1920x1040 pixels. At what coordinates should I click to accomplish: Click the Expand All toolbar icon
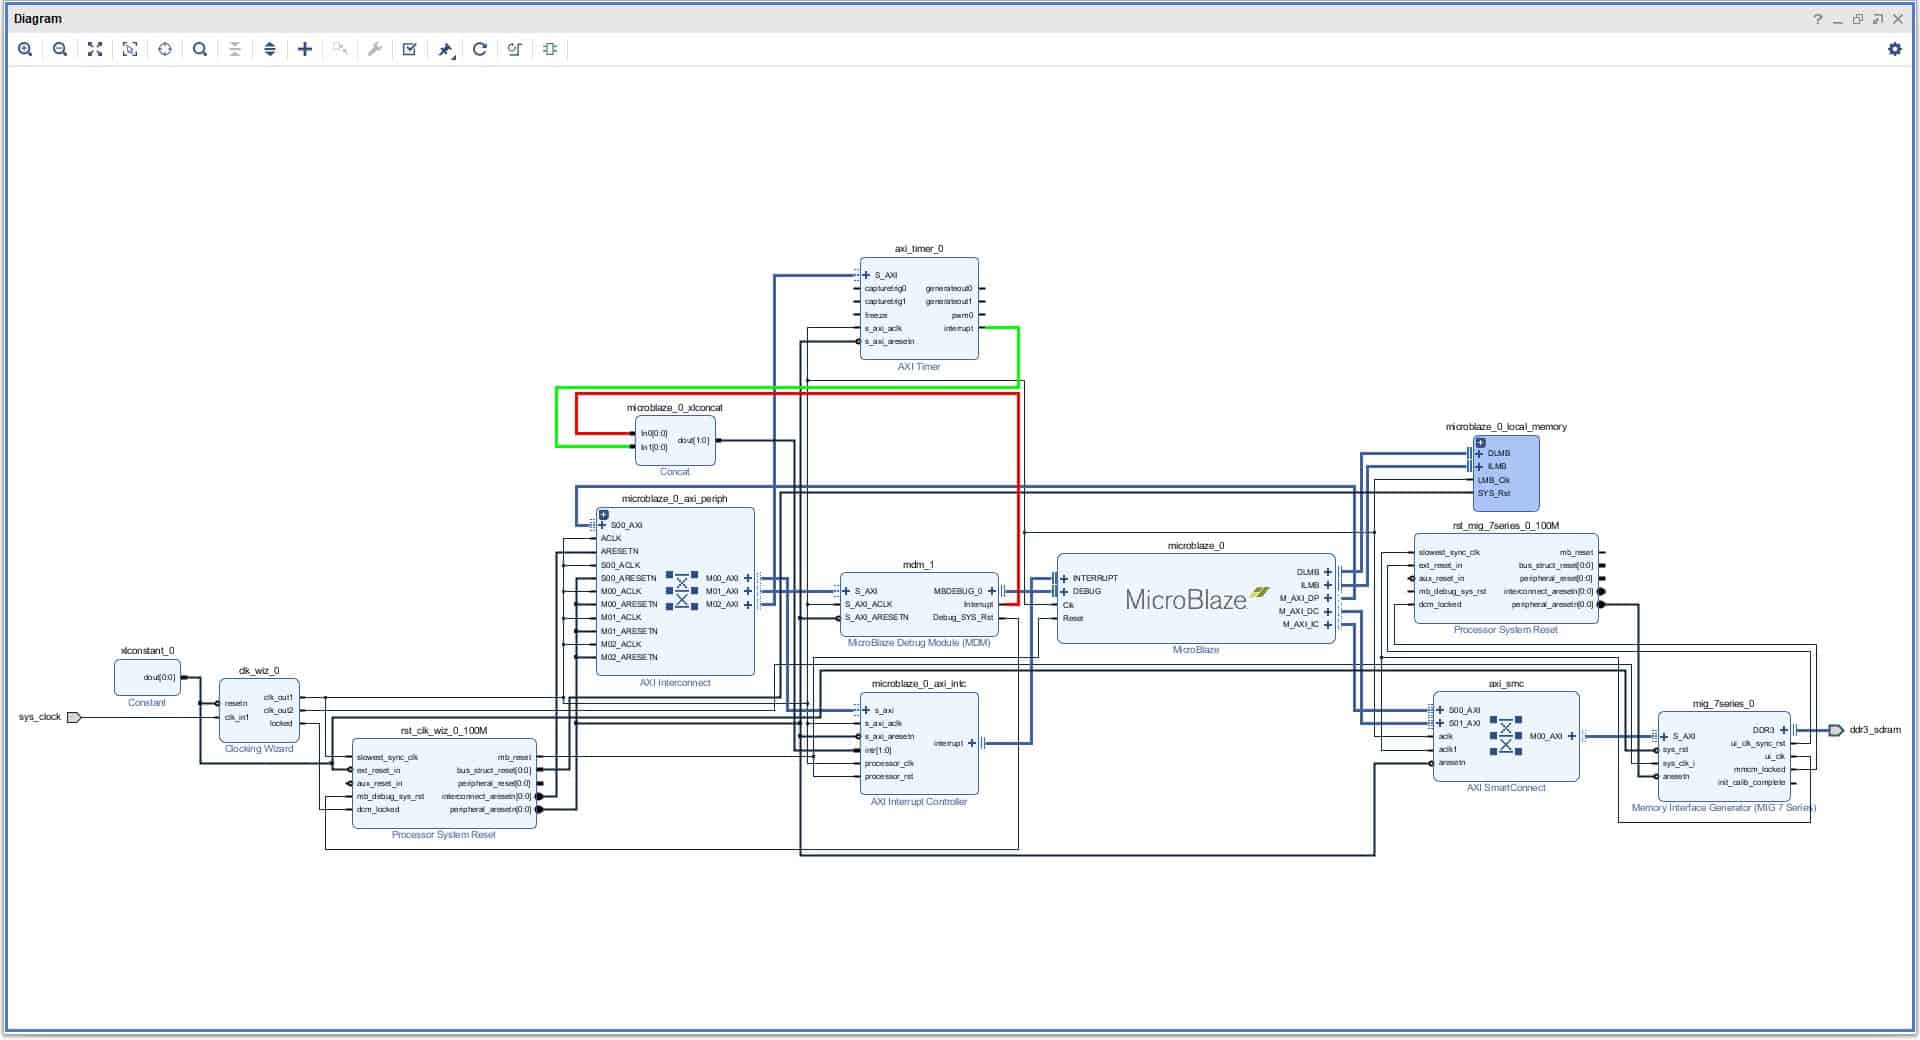pos(270,49)
